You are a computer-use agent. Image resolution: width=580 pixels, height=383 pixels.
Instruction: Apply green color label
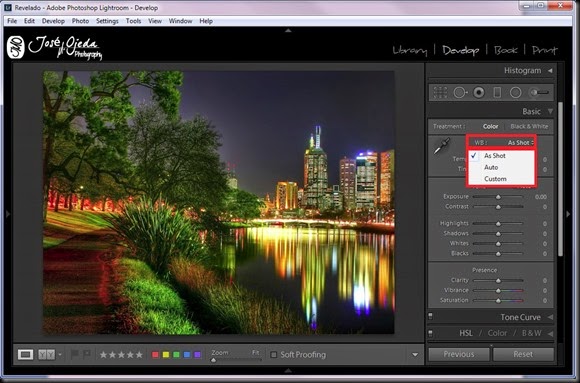tap(176, 355)
